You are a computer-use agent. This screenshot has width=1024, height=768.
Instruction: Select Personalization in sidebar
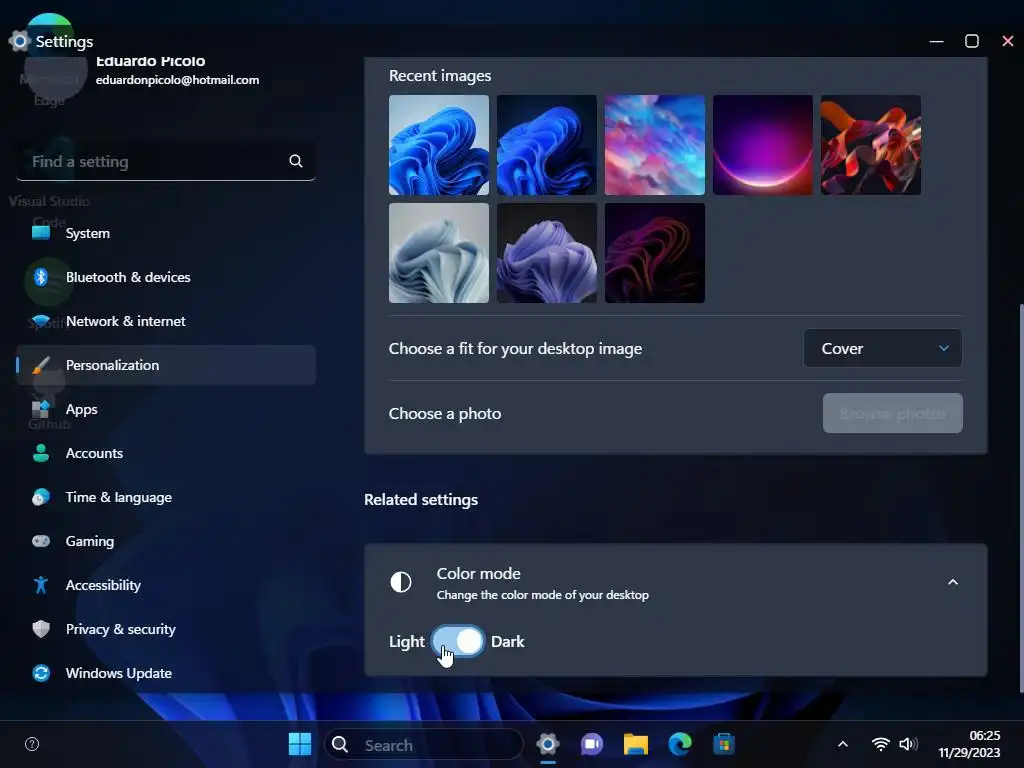[166, 365]
